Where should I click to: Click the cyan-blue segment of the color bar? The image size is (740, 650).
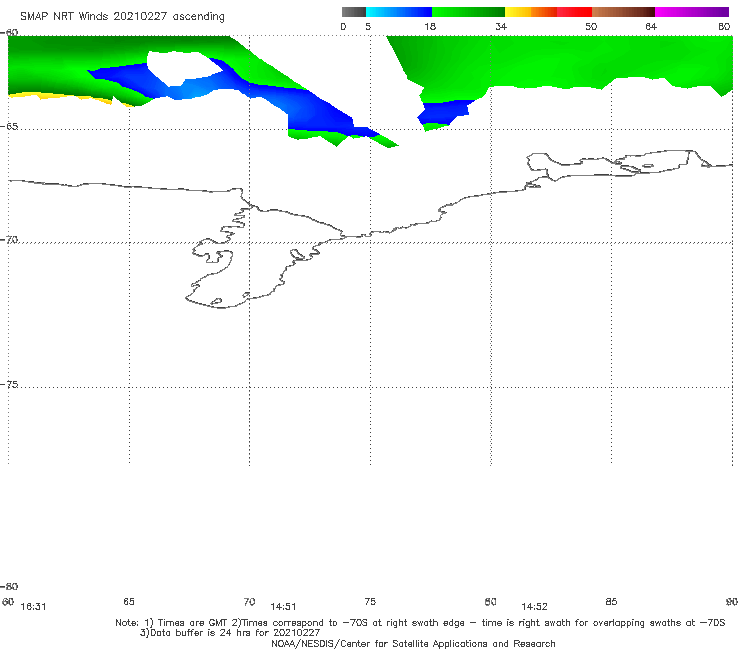[399, 12]
